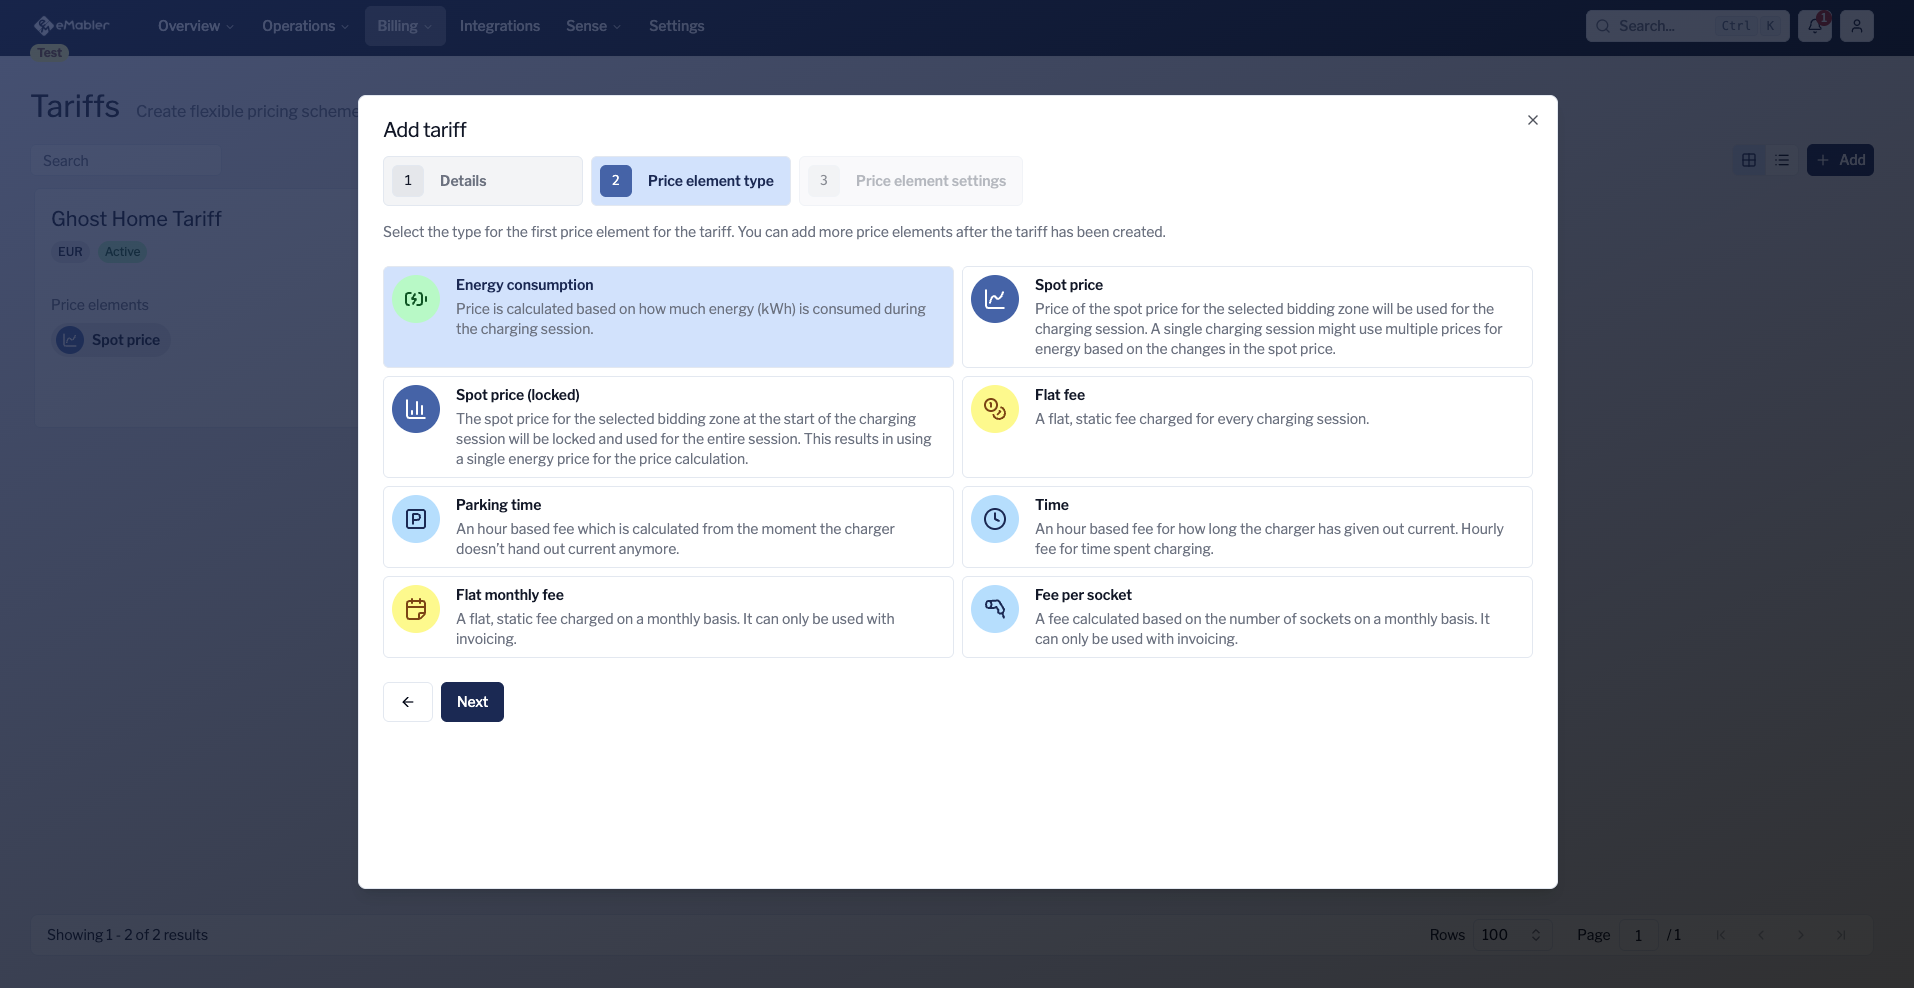Viewport: 1914px width, 988px height.
Task: Choose the Flat fee price element
Action: pyautogui.click(x=1246, y=427)
